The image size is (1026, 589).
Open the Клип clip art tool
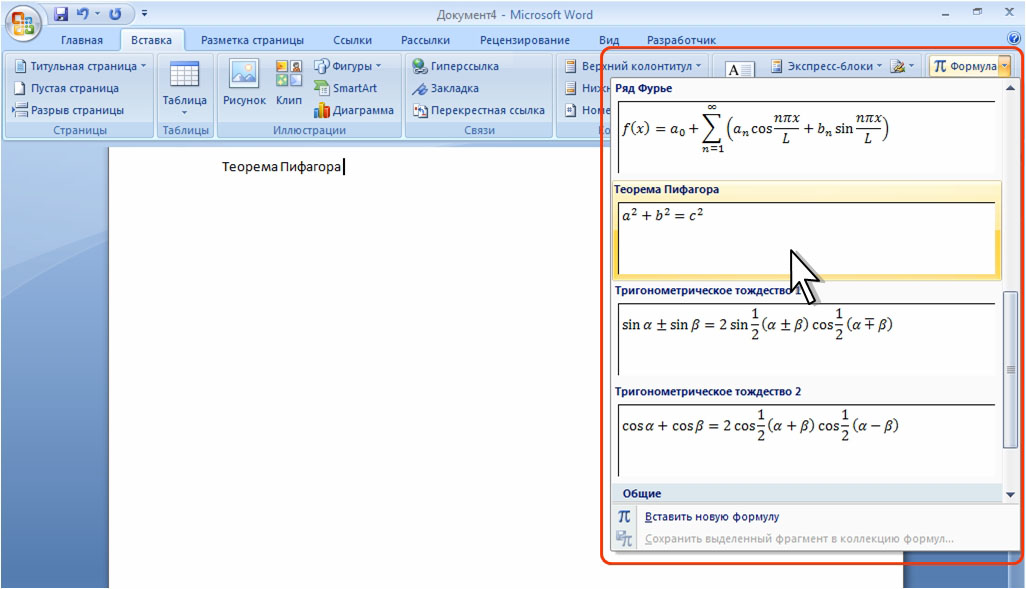[x=289, y=83]
